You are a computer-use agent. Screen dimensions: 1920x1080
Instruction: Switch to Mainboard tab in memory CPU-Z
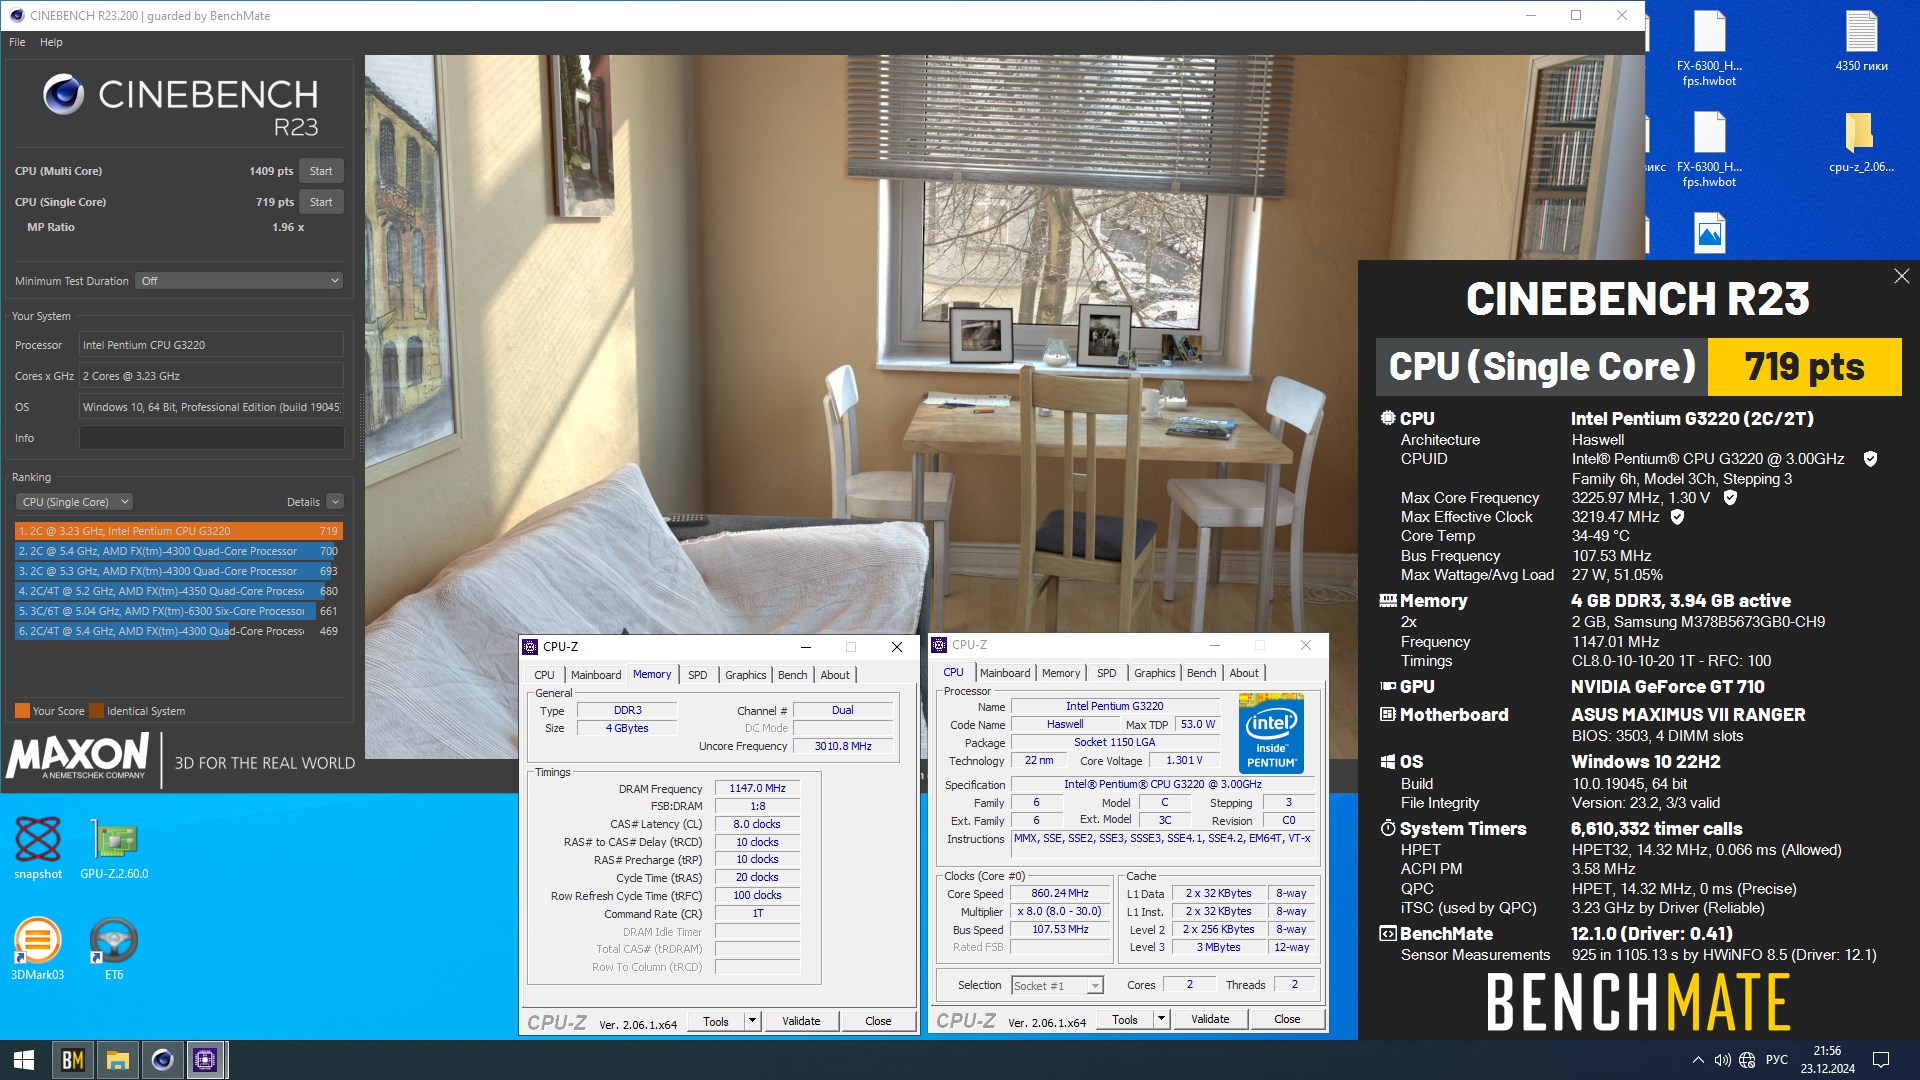[x=596, y=675]
